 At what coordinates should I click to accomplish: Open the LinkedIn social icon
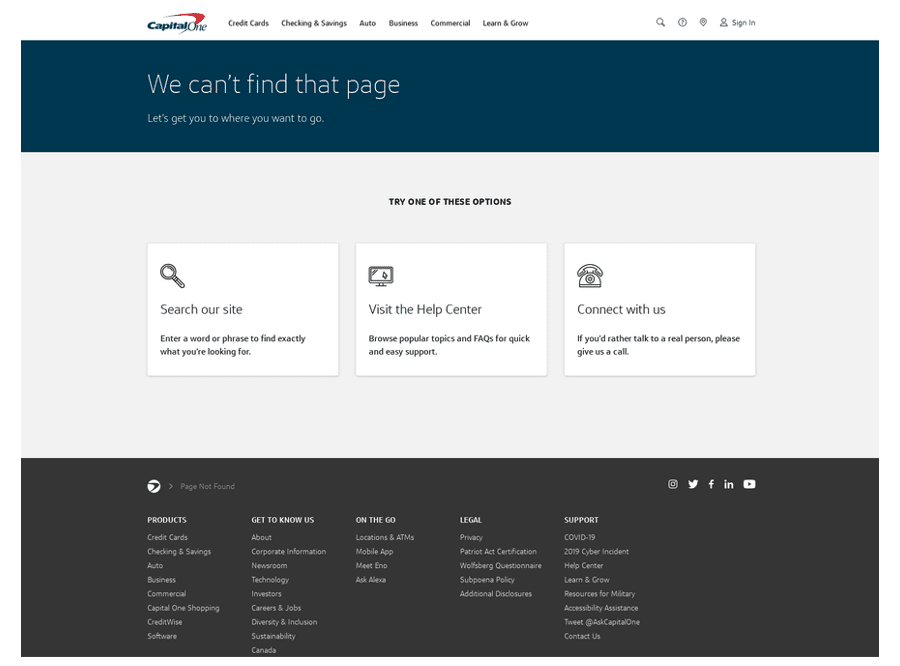pyautogui.click(x=728, y=484)
